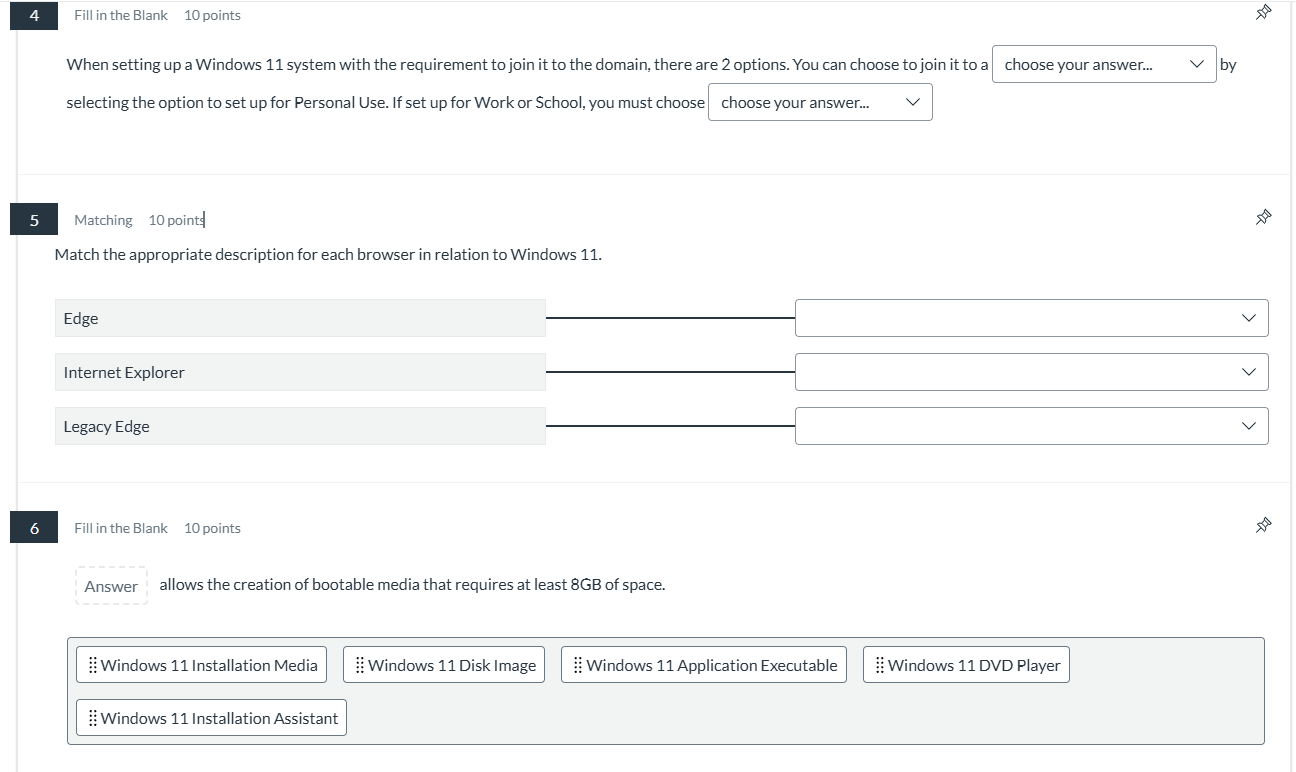Click the Internet Explorer match item
The width and height of the screenshot is (1296, 772).
(x=300, y=372)
